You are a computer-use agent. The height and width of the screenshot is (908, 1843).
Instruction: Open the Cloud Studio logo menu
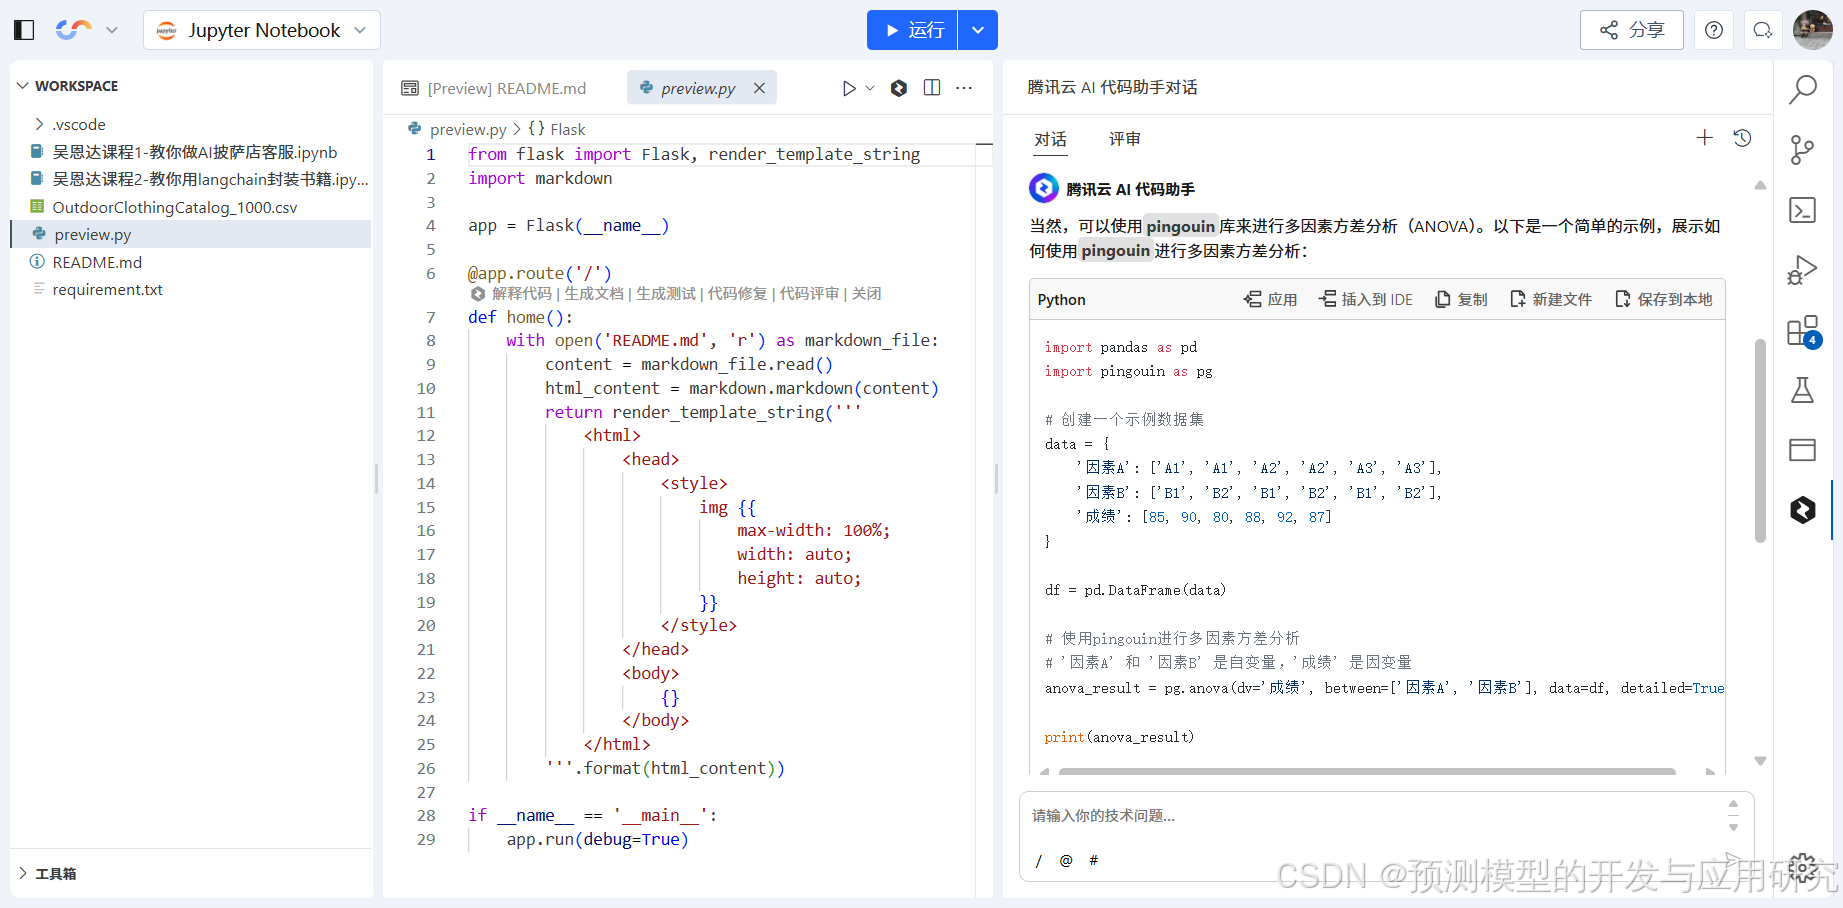tap(86, 30)
